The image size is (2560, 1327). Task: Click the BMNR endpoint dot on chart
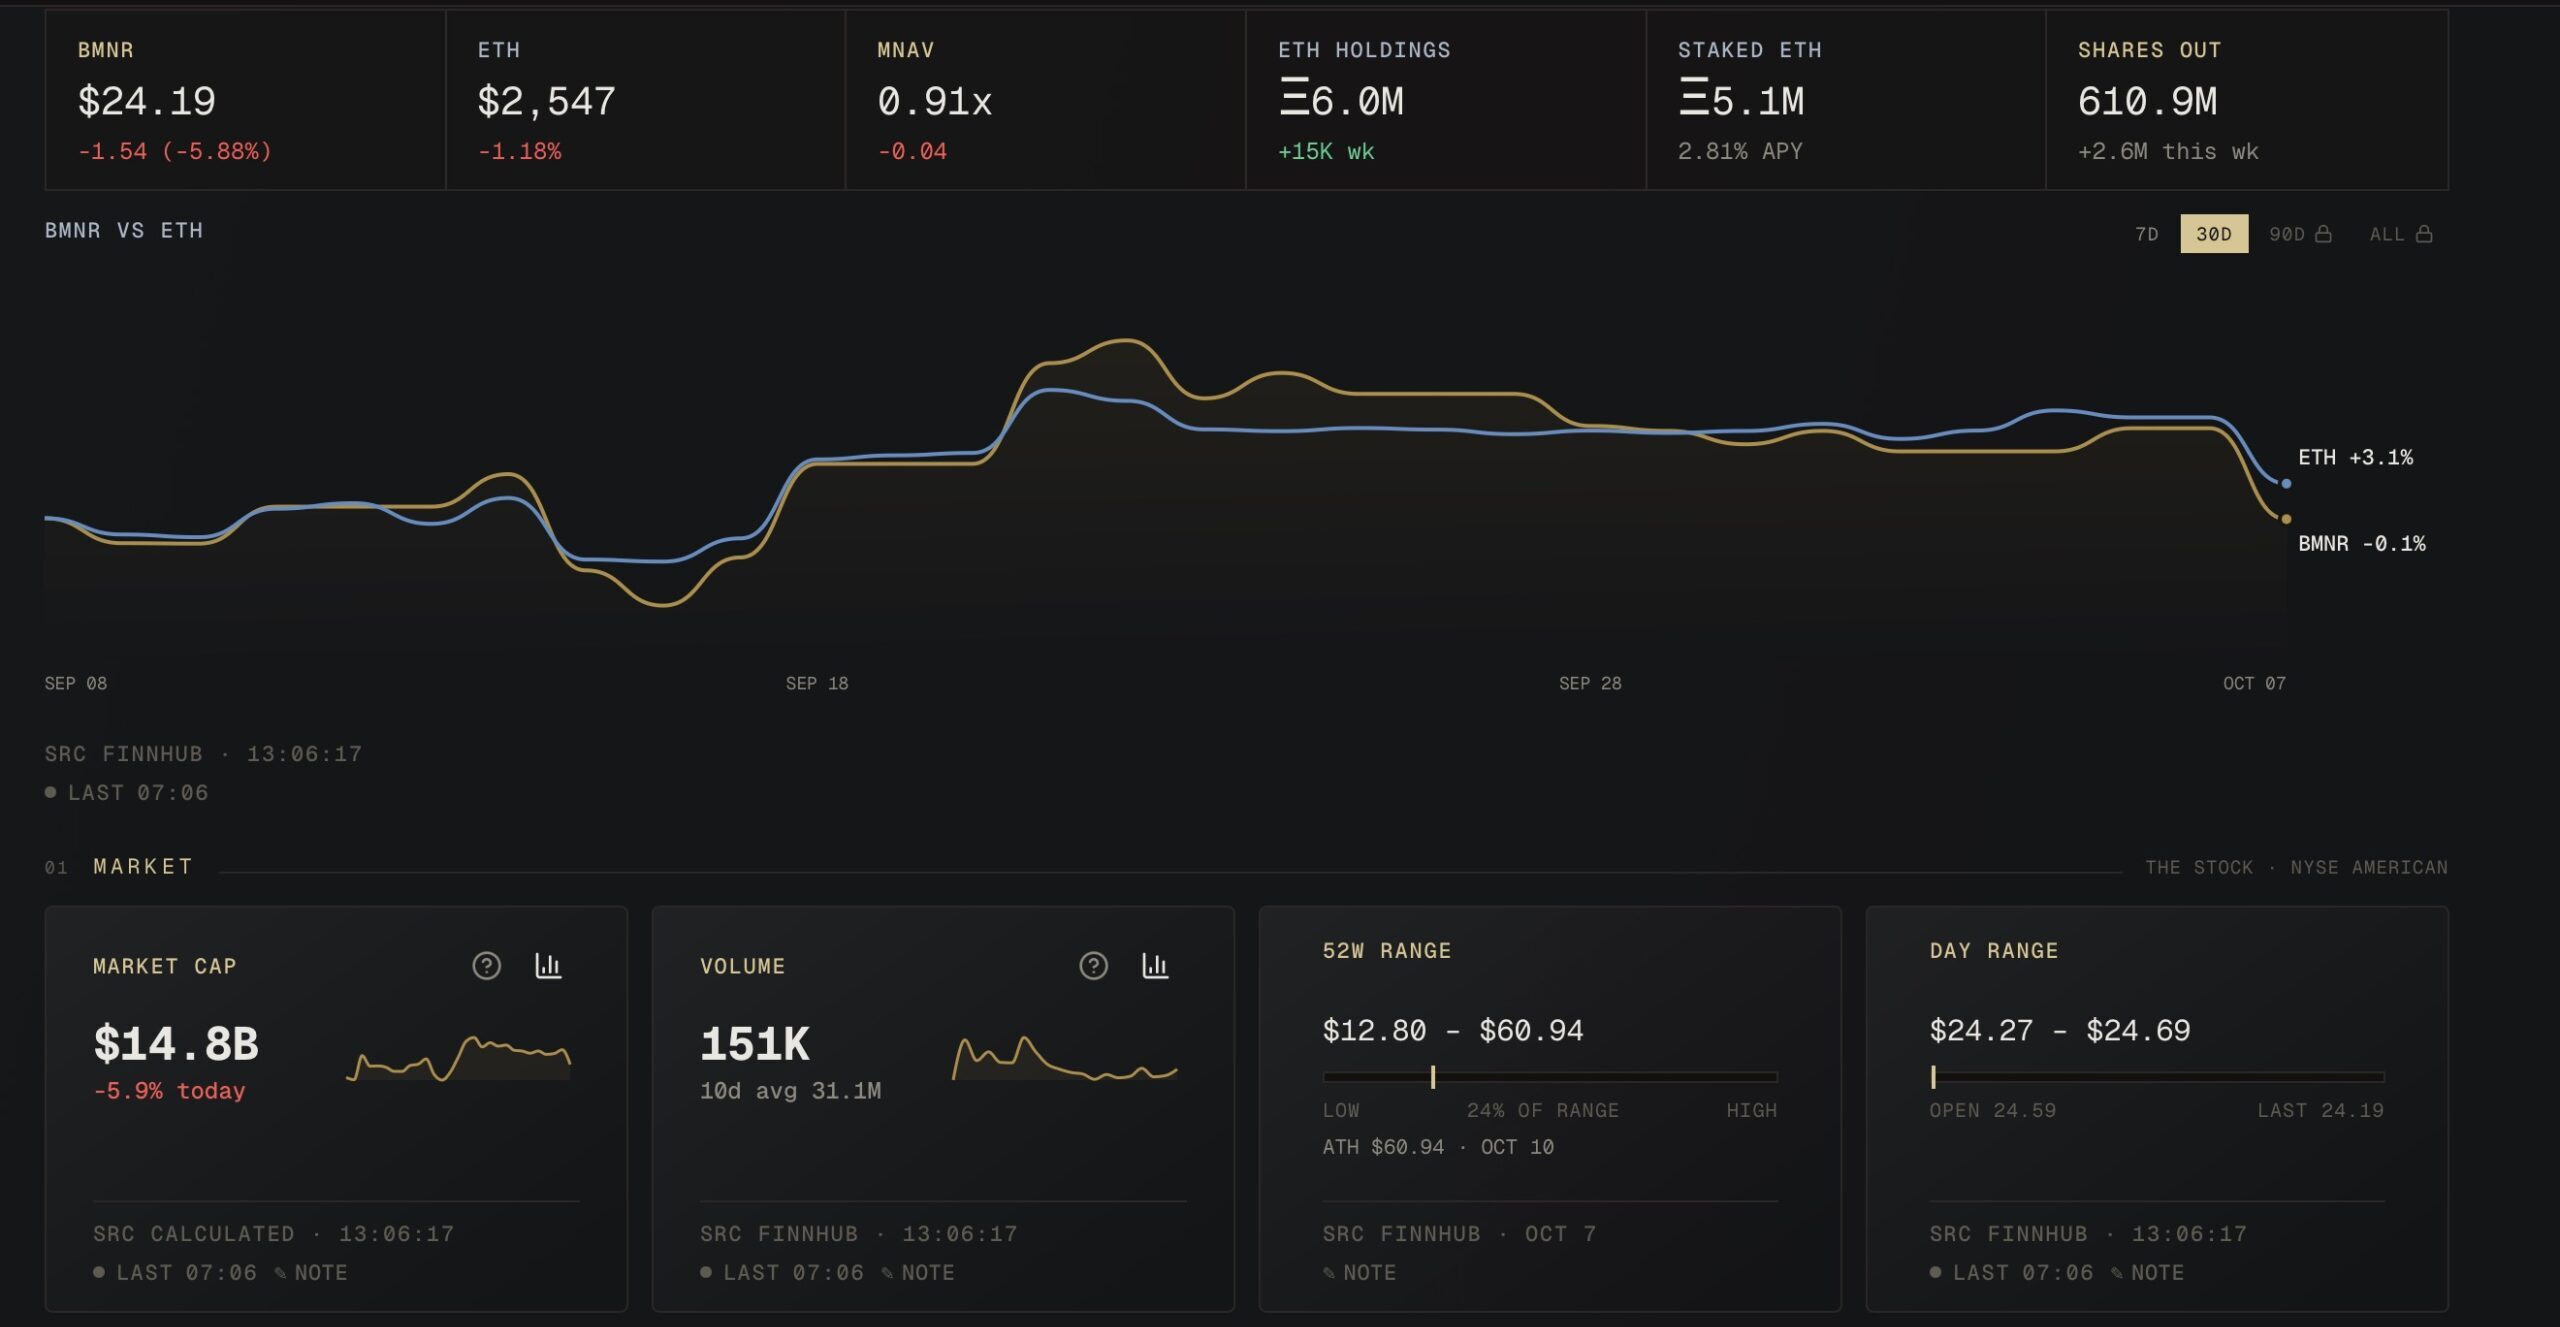click(x=2286, y=519)
